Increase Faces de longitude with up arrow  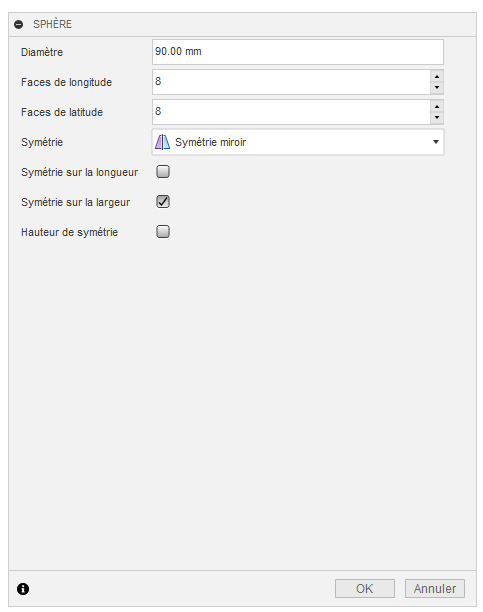pyautogui.click(x=437, y=76)
